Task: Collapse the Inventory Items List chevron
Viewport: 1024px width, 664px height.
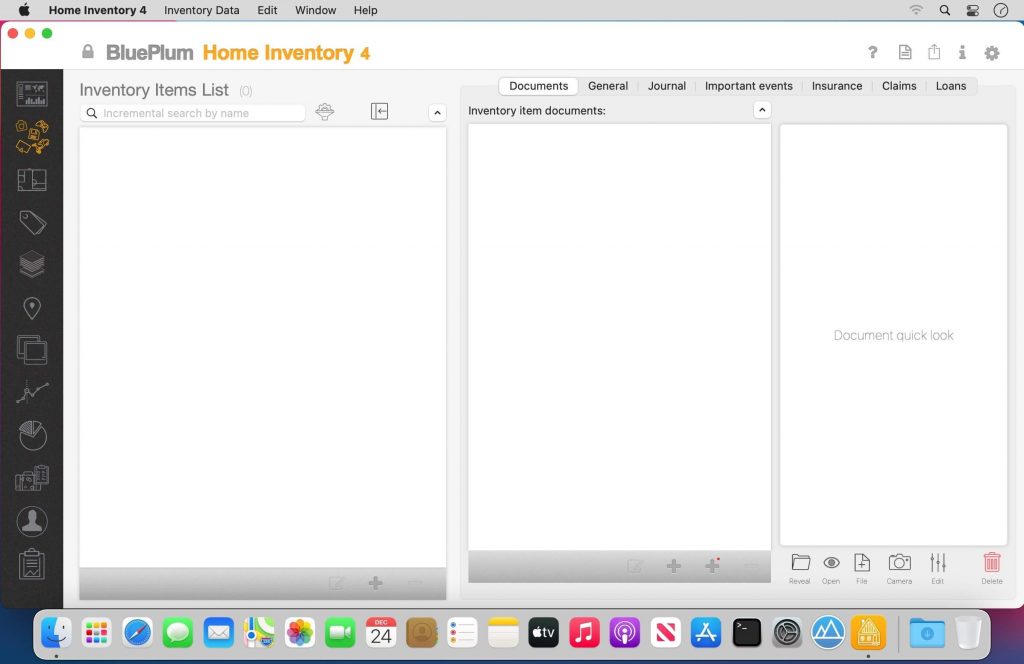Action: 437,113
